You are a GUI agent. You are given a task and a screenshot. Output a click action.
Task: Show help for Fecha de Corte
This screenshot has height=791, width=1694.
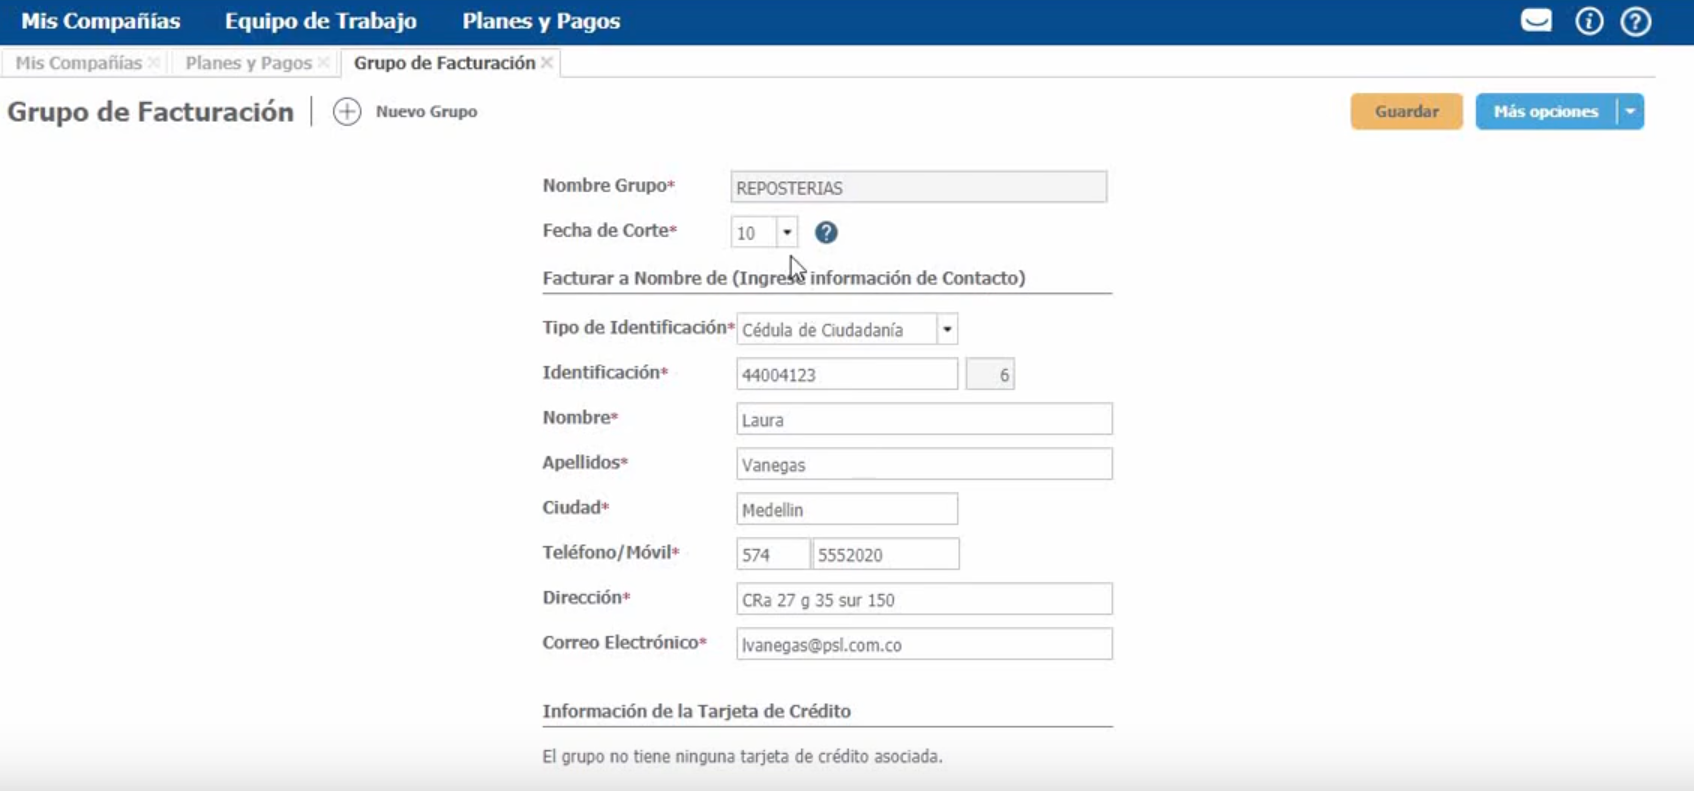pyautogui.click(x=826, y=233)
